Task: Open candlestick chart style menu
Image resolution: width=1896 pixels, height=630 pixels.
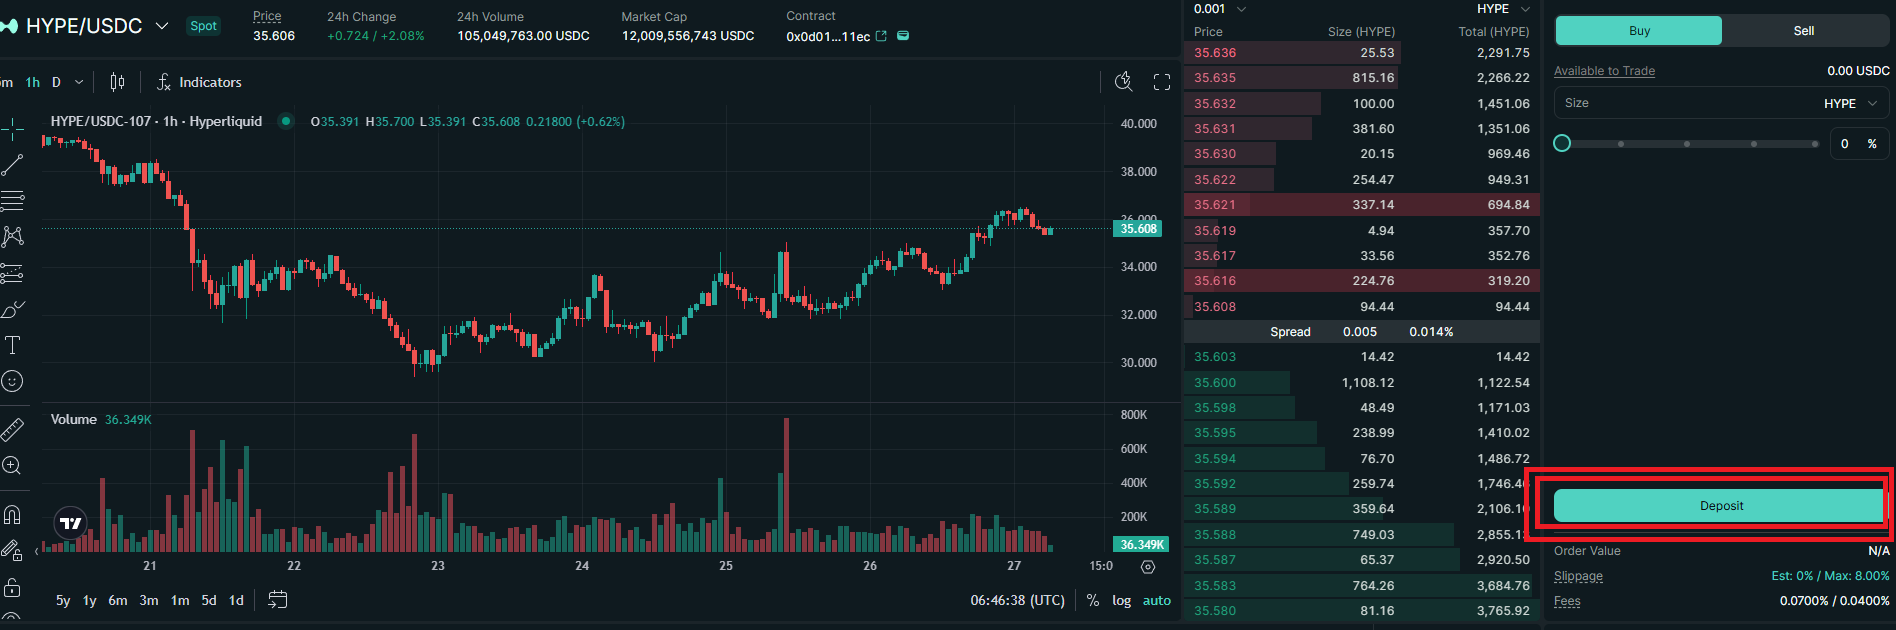Action: click(117, 82)
